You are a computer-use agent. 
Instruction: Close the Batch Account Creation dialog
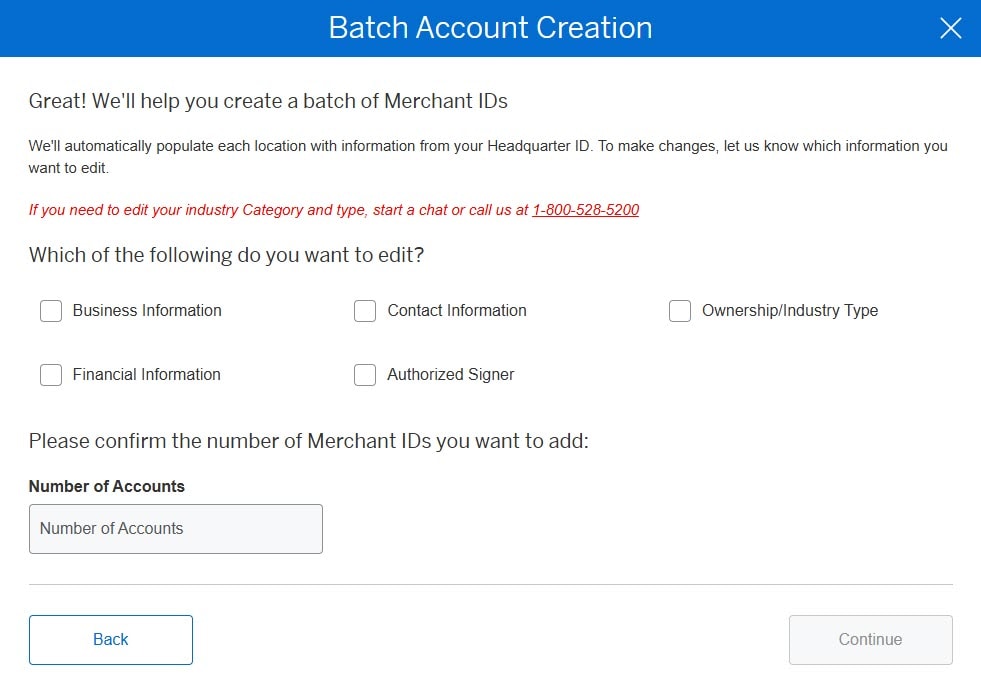pos(950,28)
